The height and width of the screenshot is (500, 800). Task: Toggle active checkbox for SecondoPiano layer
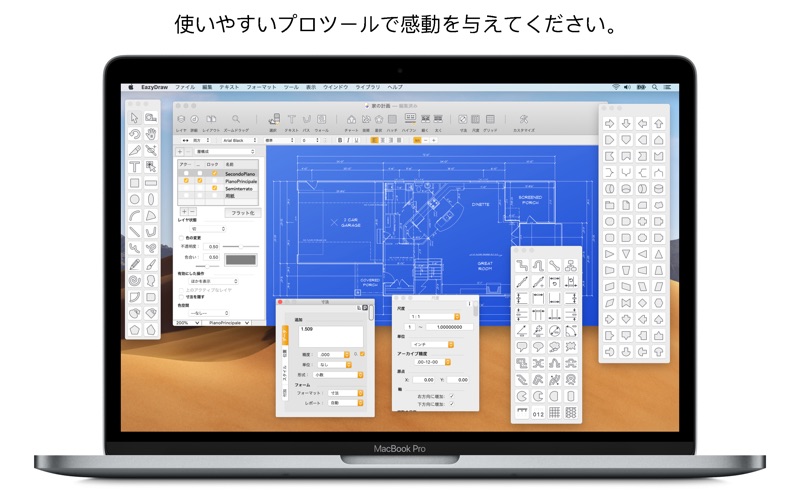click(x=186, y=173)
